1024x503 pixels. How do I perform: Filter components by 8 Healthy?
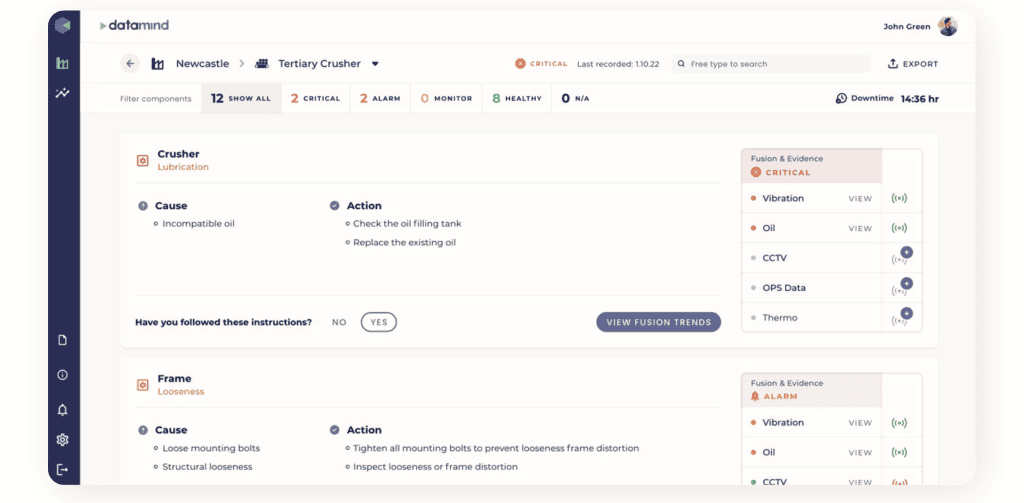pyautogui.click(x=517, y=98)
